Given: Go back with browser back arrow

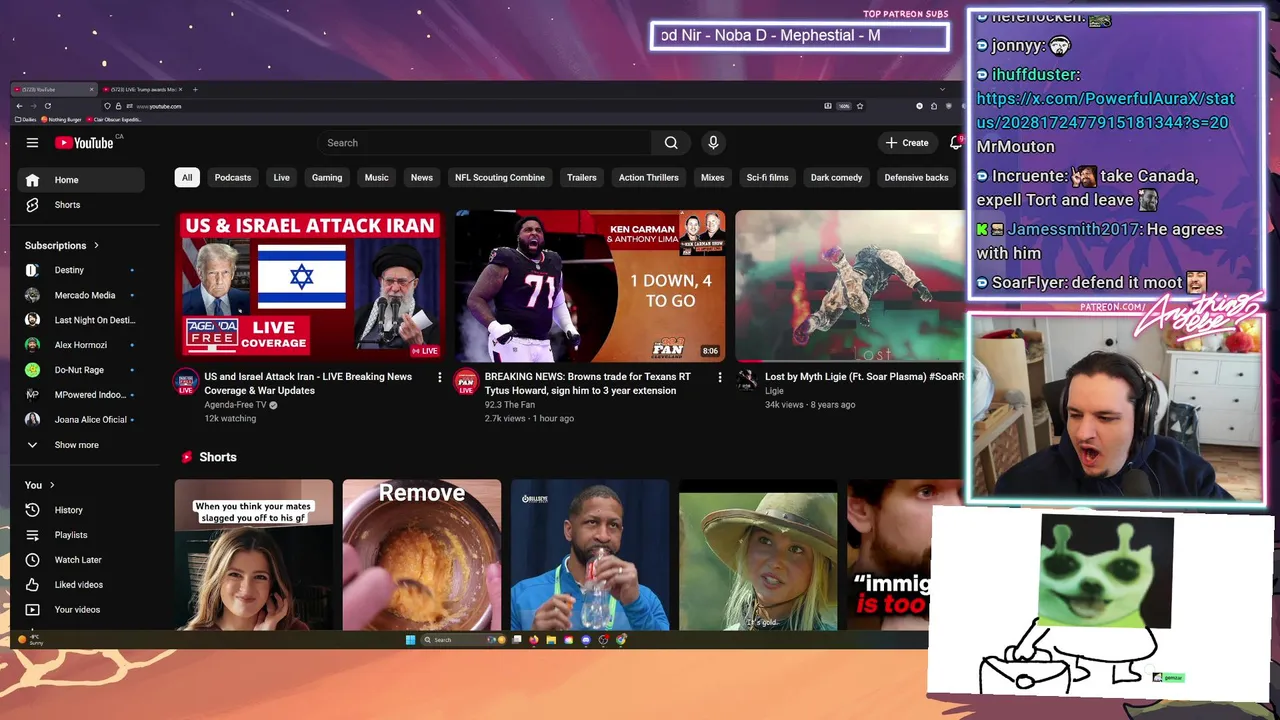Looking at the screenshot, I should click(x=19, y=106).
